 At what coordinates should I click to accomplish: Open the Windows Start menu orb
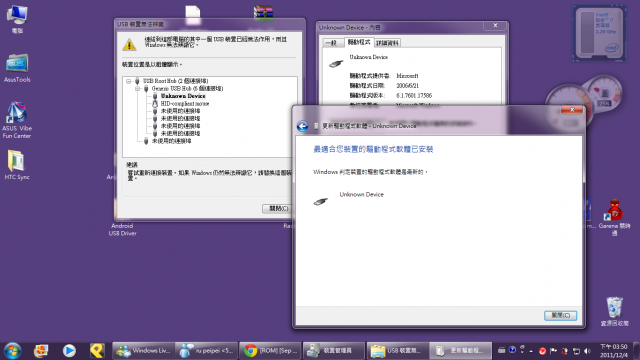pyautogui.click(x=12, y=351)
